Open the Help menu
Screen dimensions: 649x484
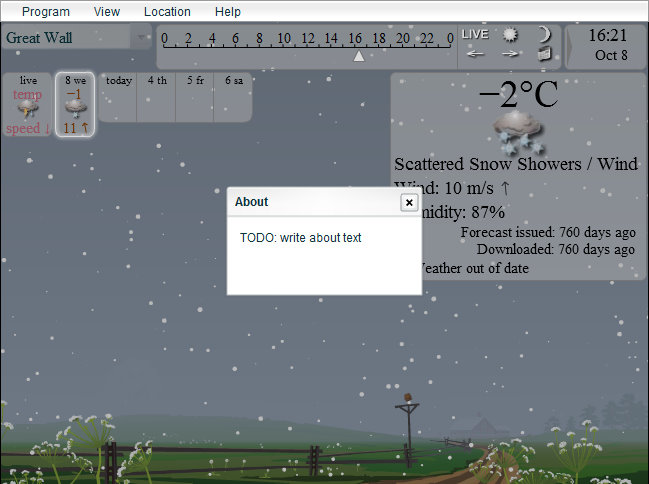[228, 12]
